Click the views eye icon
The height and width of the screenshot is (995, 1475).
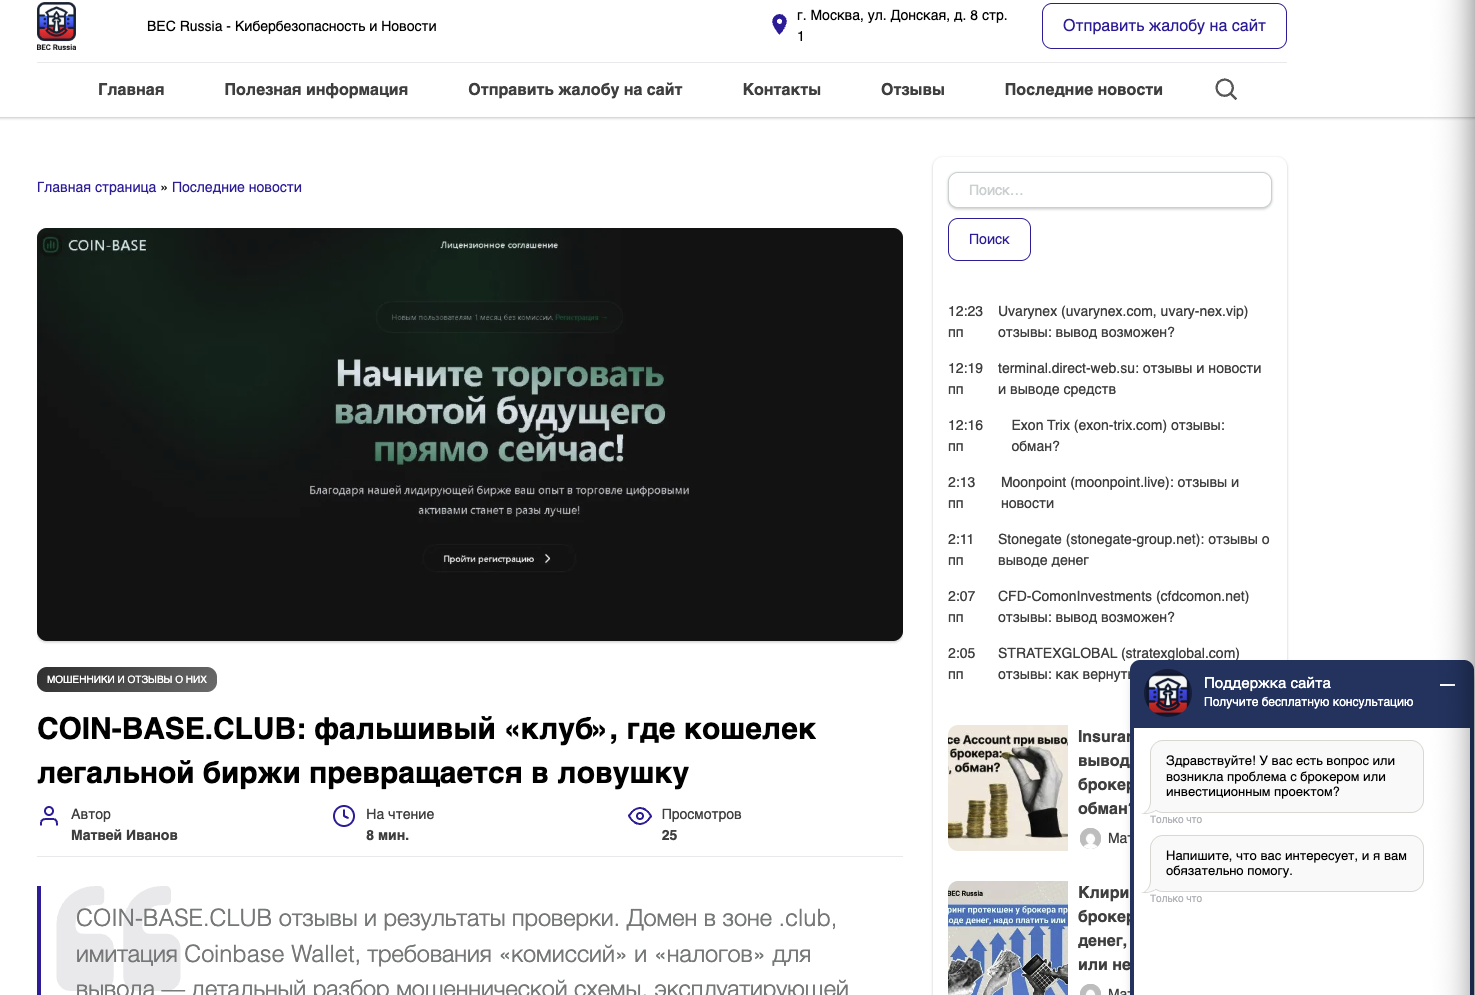(x=640, y=816)
